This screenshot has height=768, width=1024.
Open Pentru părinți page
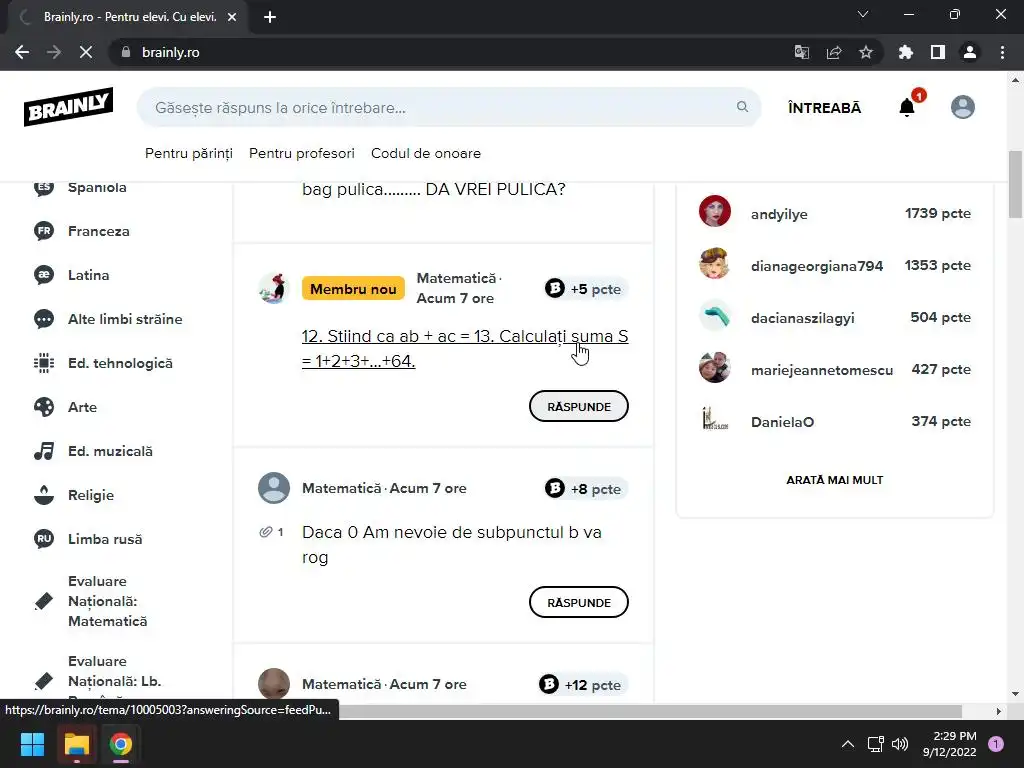(x=189, y=153)
